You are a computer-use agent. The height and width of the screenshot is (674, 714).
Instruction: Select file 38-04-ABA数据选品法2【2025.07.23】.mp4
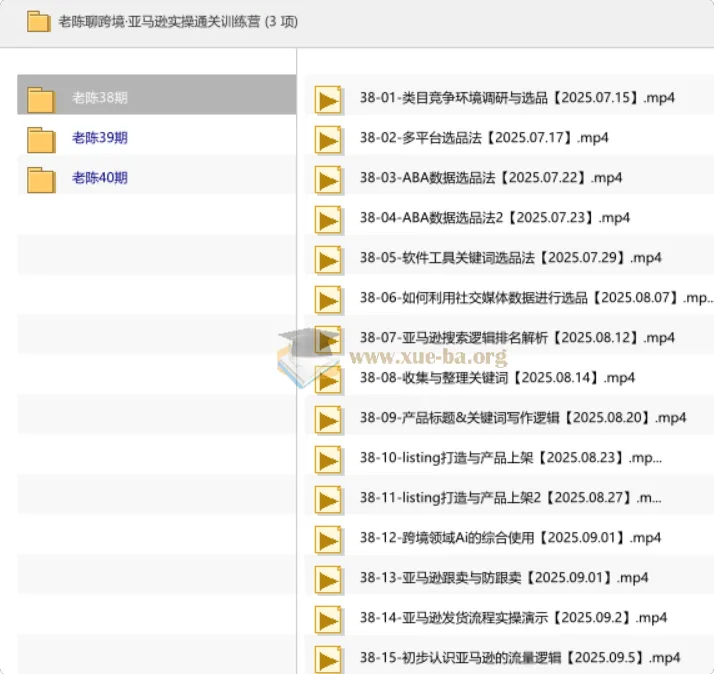pos(495,218)
